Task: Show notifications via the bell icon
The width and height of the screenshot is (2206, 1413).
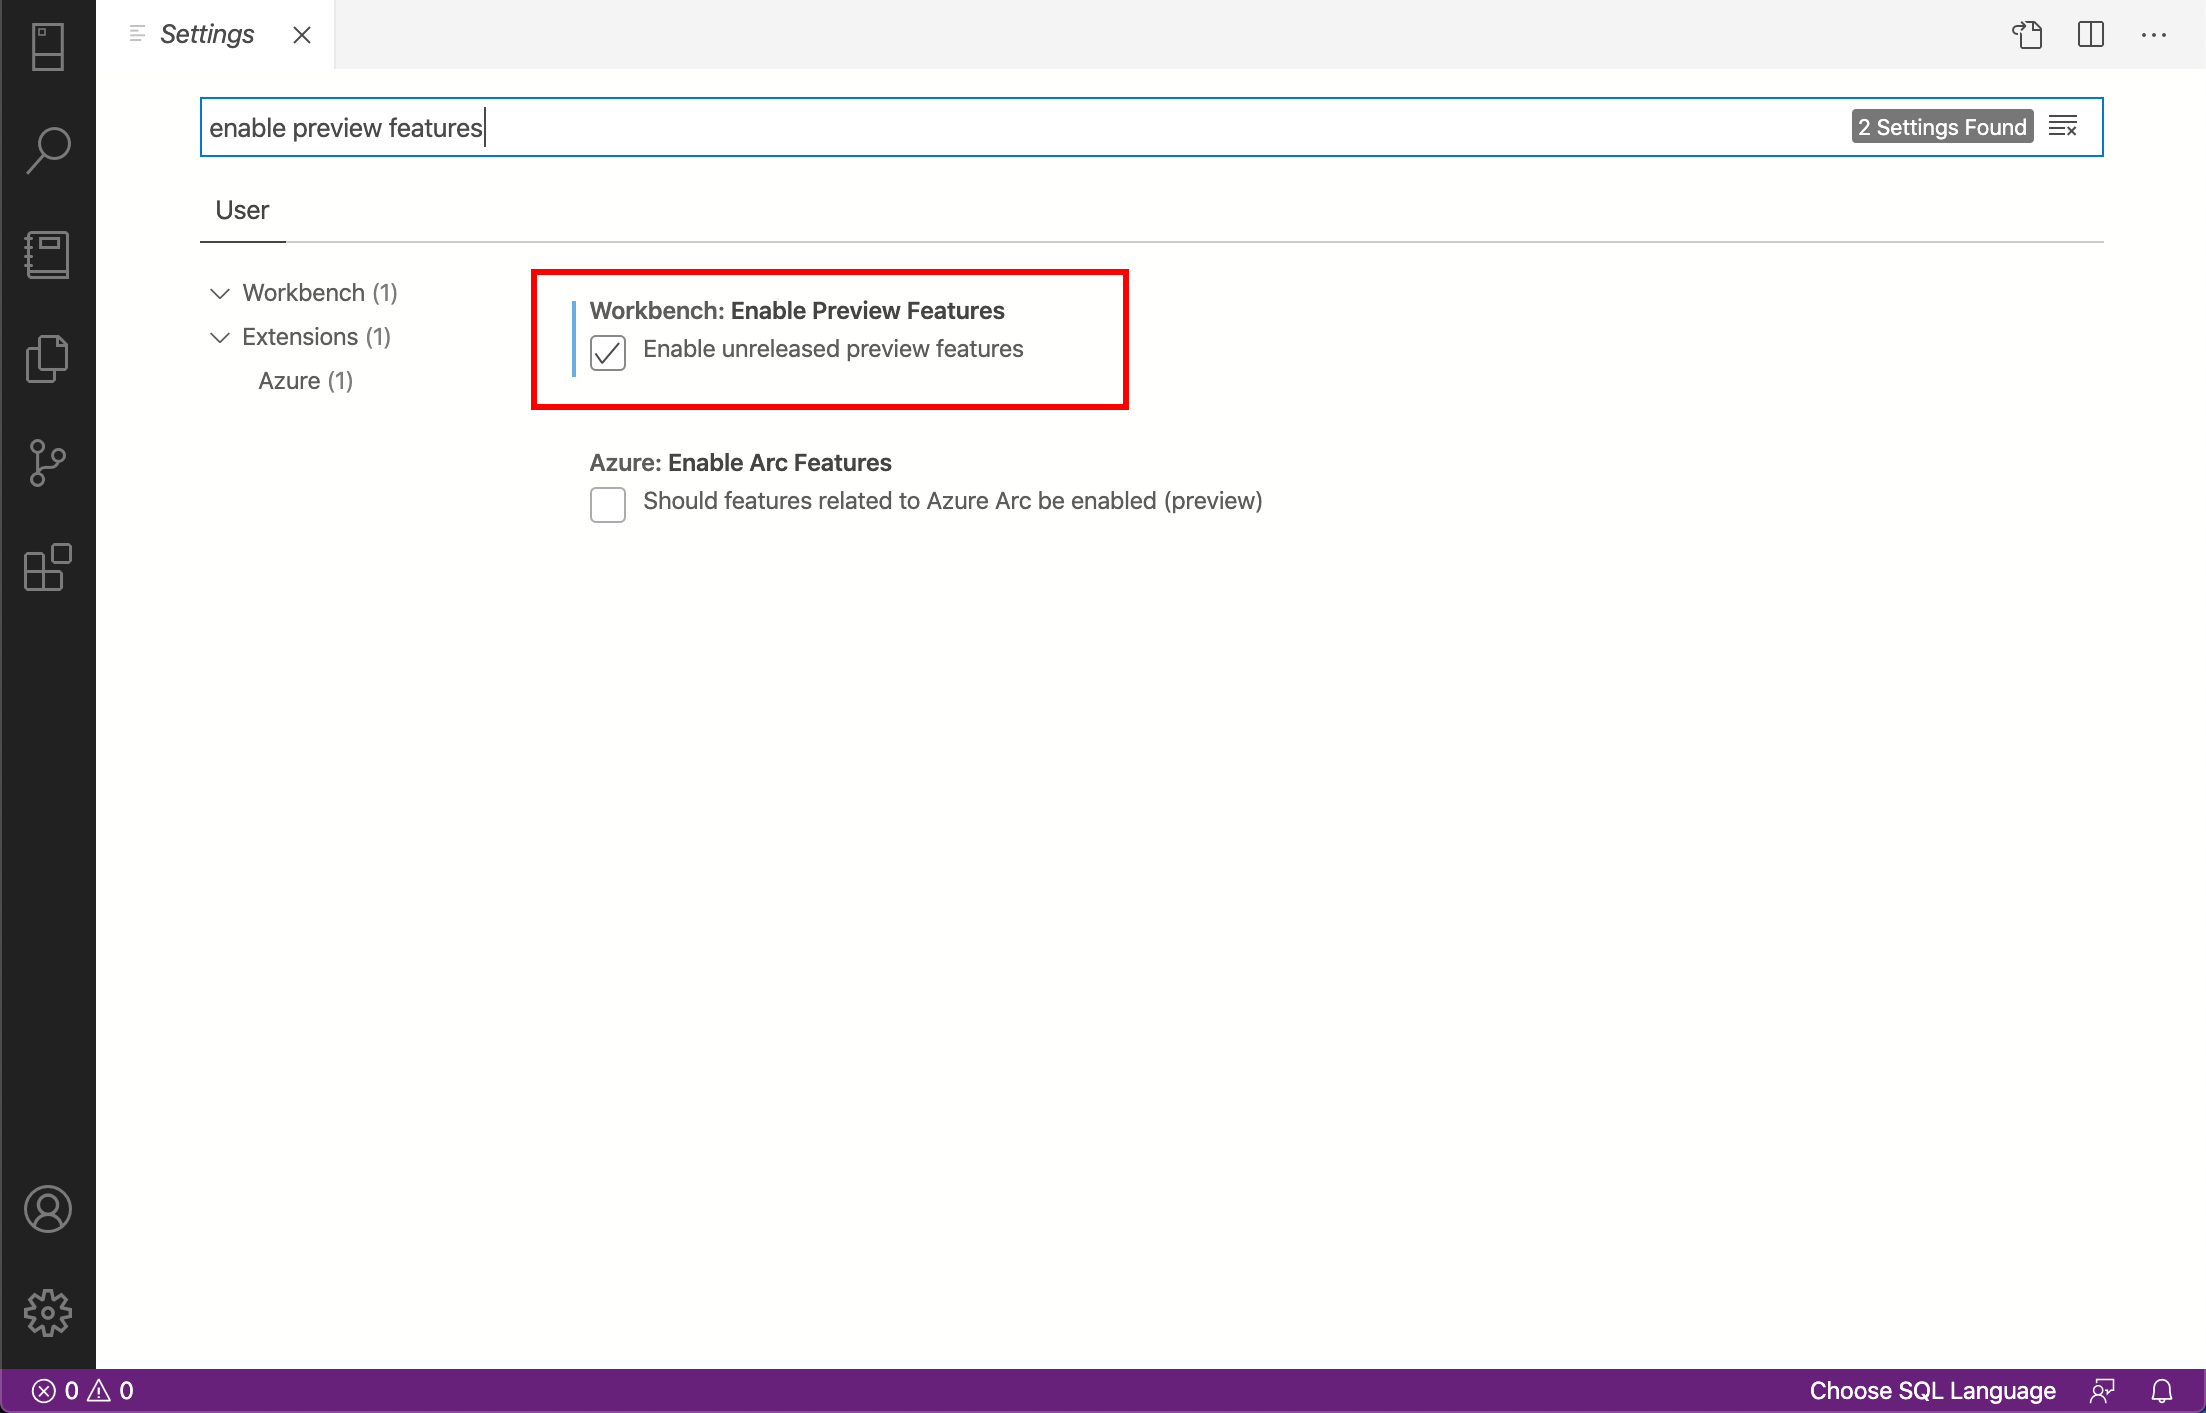Action: click(2161, 1390)
